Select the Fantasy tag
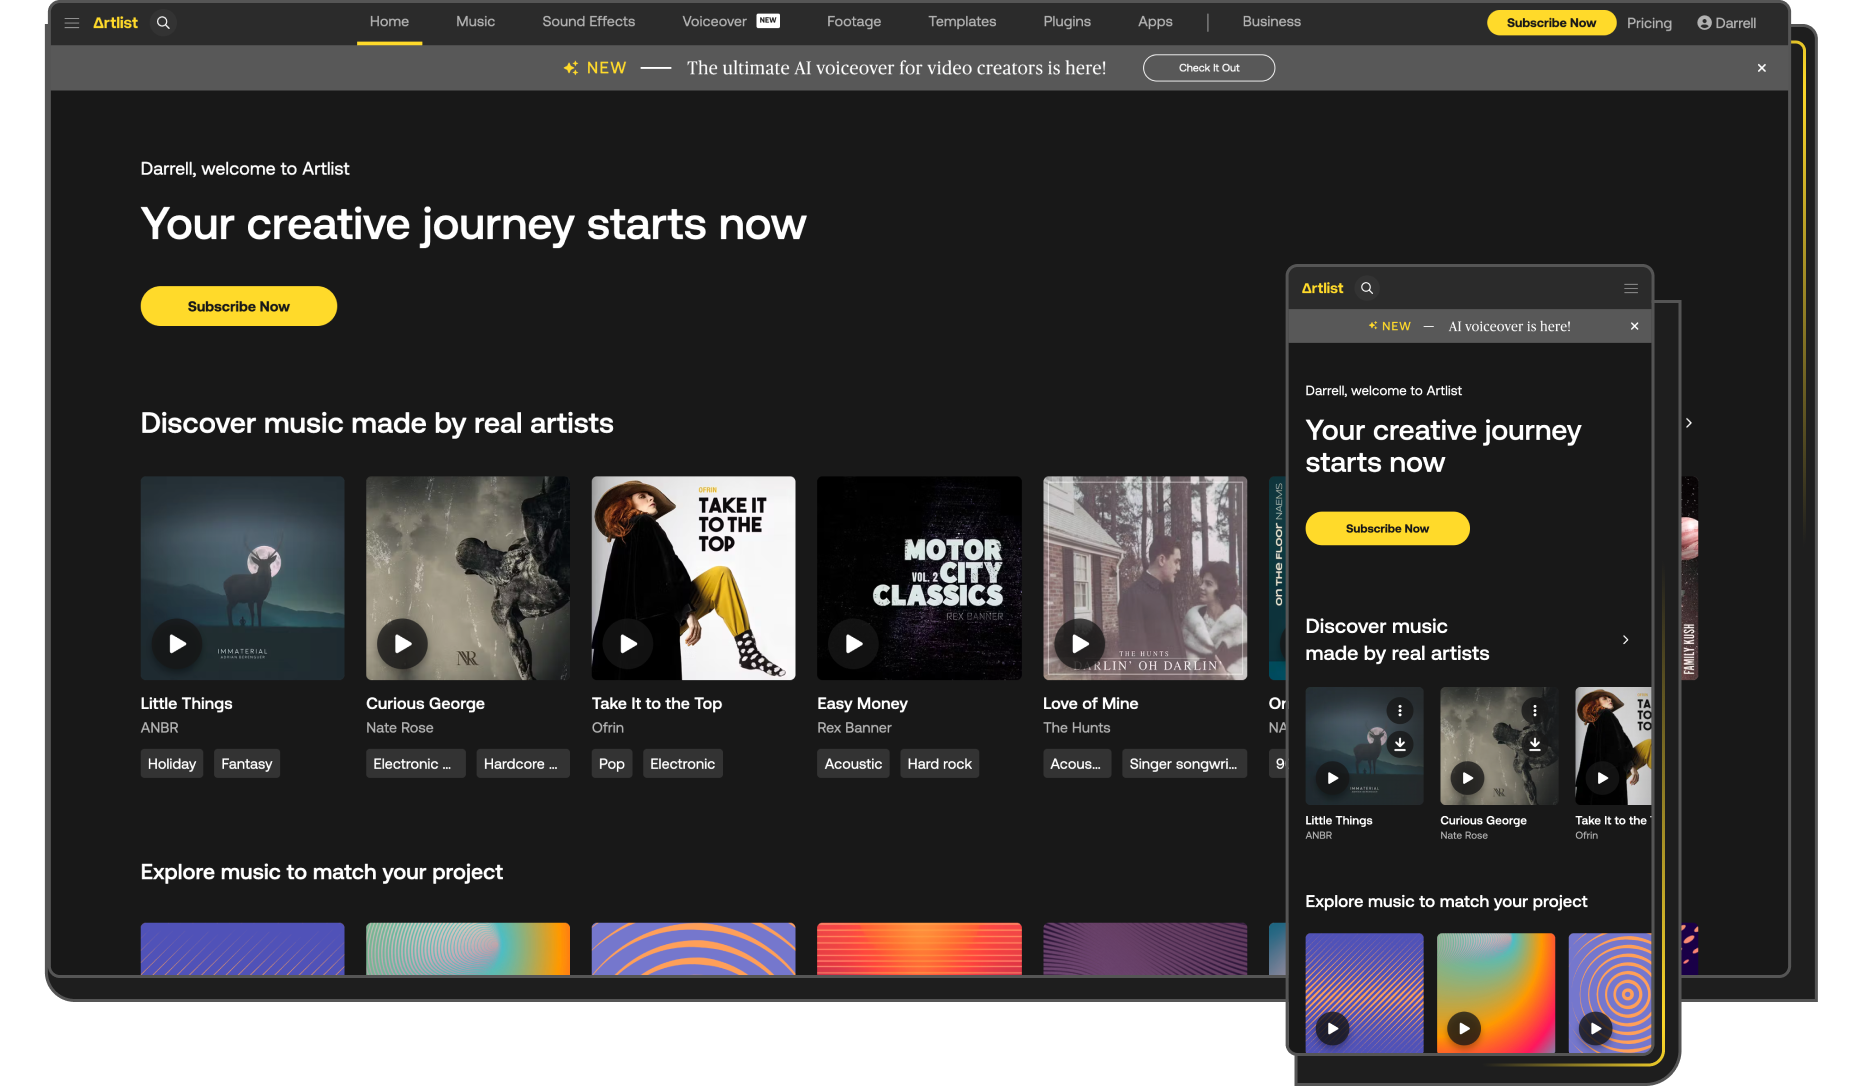 point(246,764)
